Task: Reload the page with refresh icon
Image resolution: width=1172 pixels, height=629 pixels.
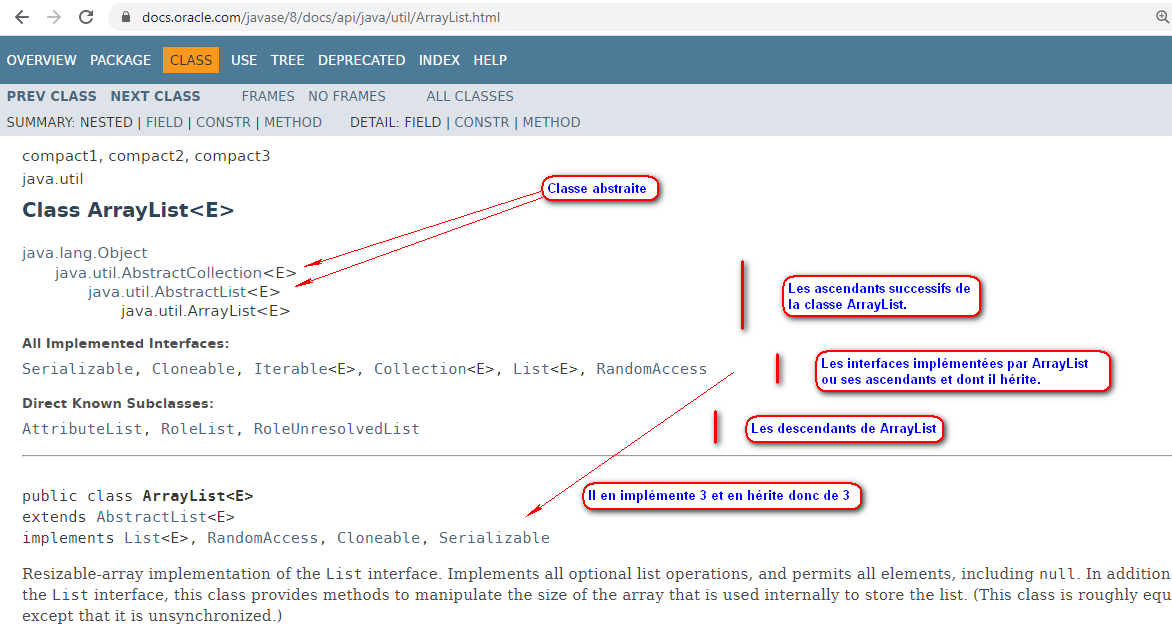Action: coord(86,17)
